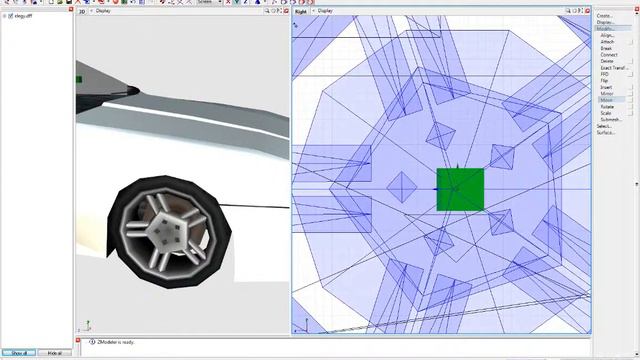Click the red icon at the 3D viewport header's right end
Viewport: 640px width, 360px height.
286,11
